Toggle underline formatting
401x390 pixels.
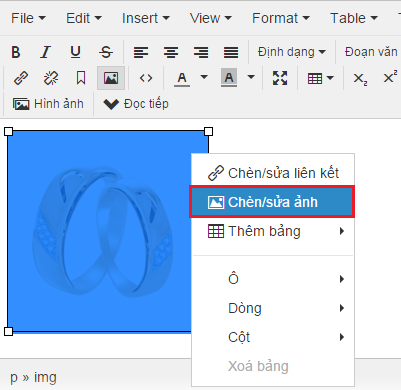pyautogui.click(x=75, y=52)
